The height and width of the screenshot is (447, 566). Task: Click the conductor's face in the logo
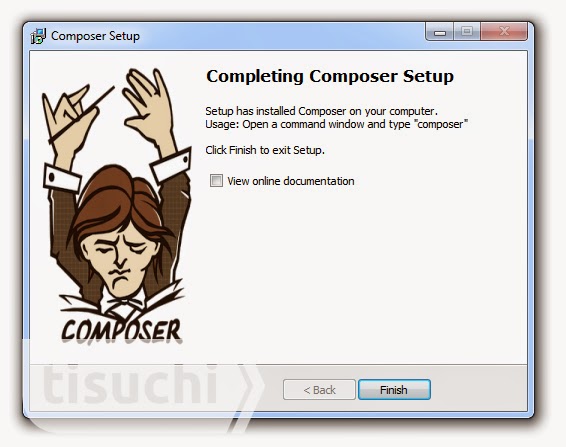[x=118, y=259]
